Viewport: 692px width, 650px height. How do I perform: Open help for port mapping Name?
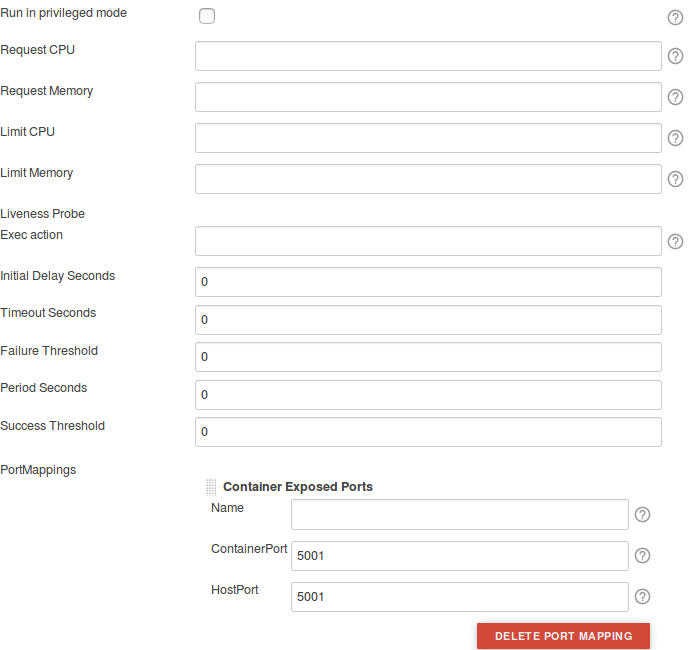tap(643, 514)
